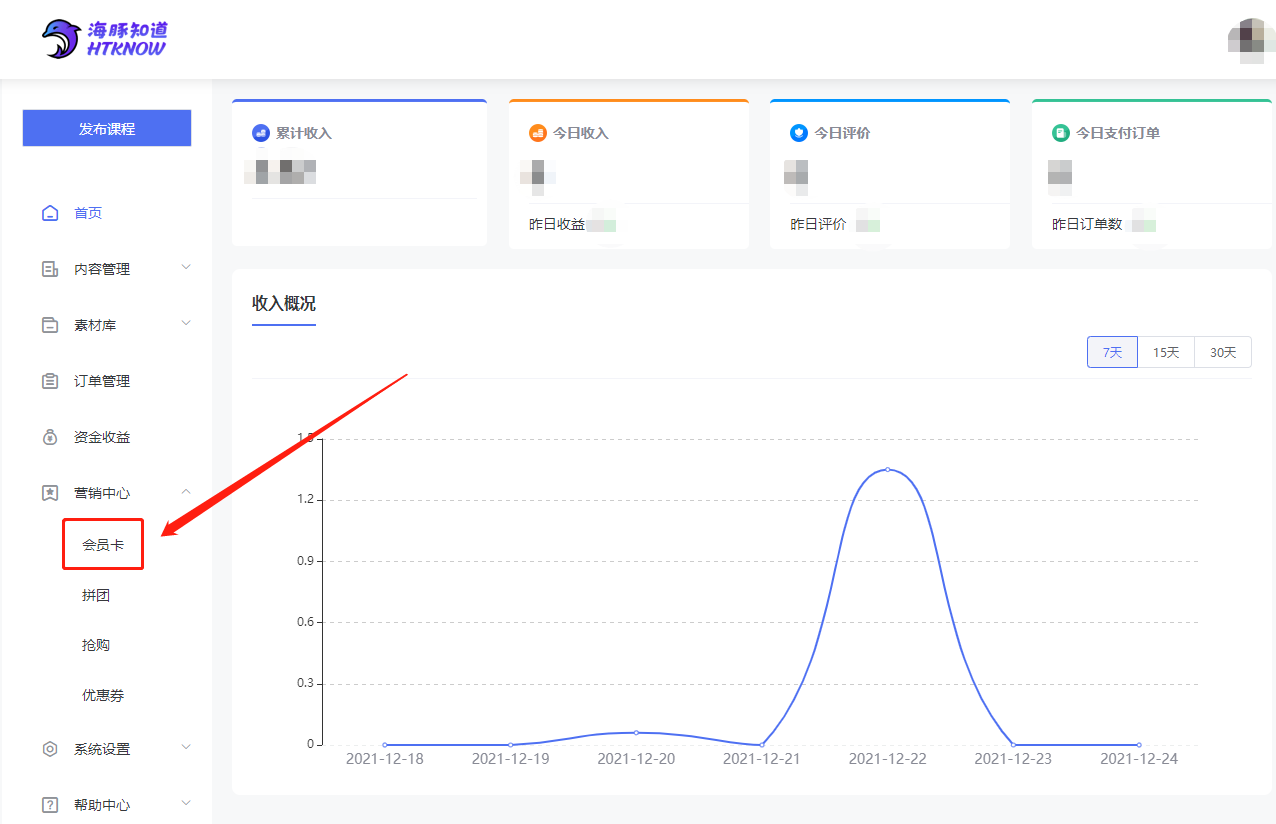The width and height of the screenshot is (1276, 824).
Task: Click the 系统设置 gear icon
Action: 50,749
